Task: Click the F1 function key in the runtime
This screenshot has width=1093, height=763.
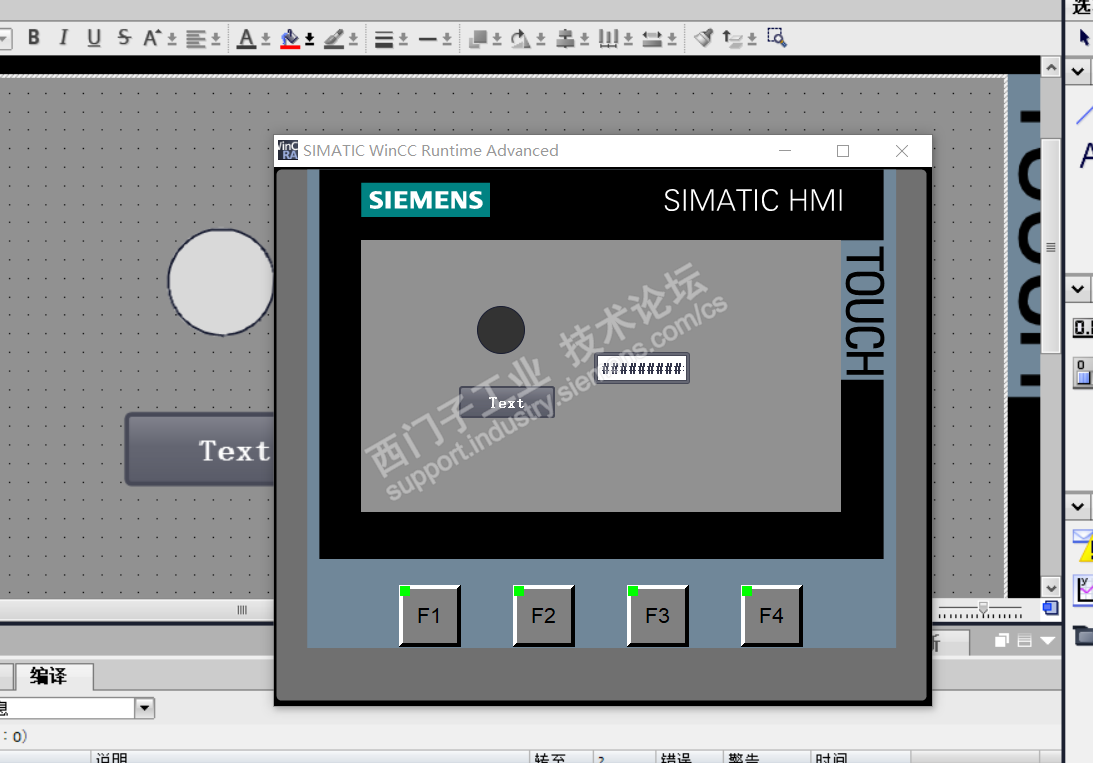Action: point(429,616)
